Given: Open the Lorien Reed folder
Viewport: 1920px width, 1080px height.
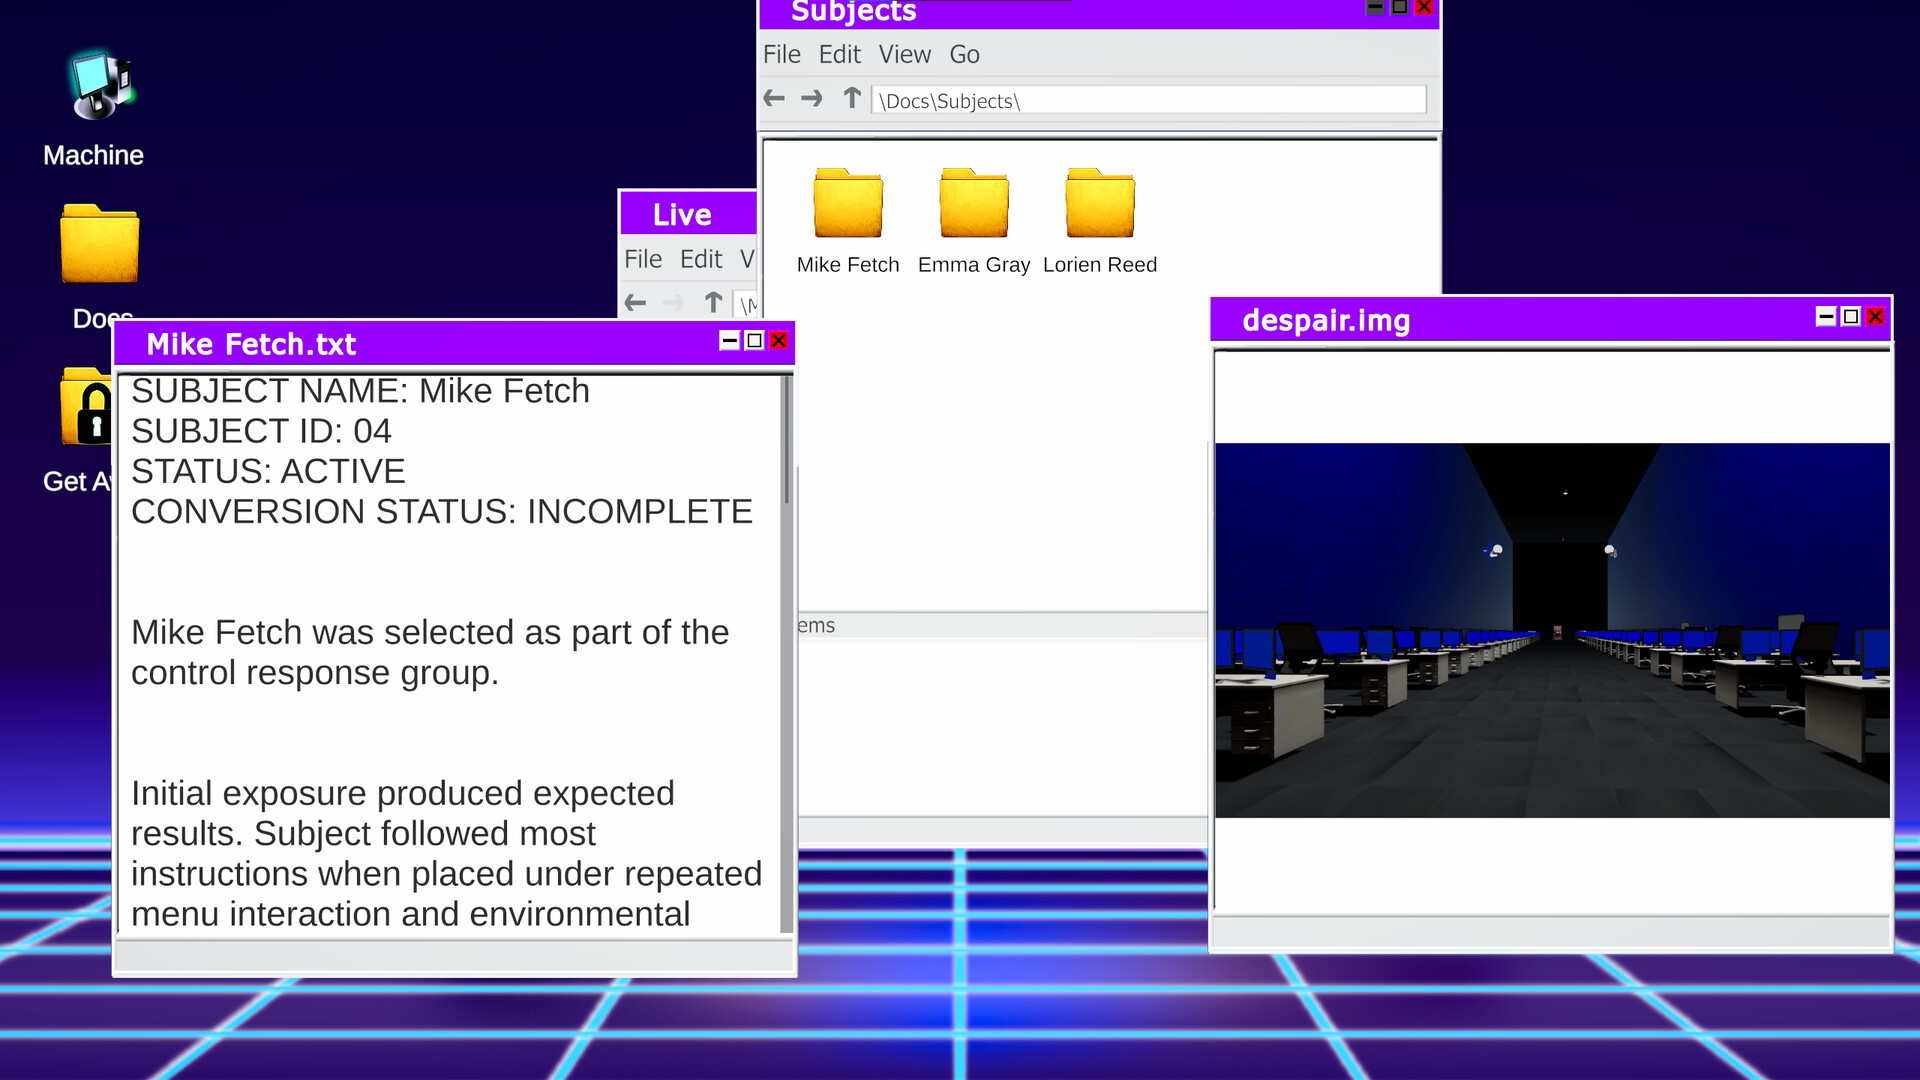Looking at the screenshot, I should tap(1100, 203).
